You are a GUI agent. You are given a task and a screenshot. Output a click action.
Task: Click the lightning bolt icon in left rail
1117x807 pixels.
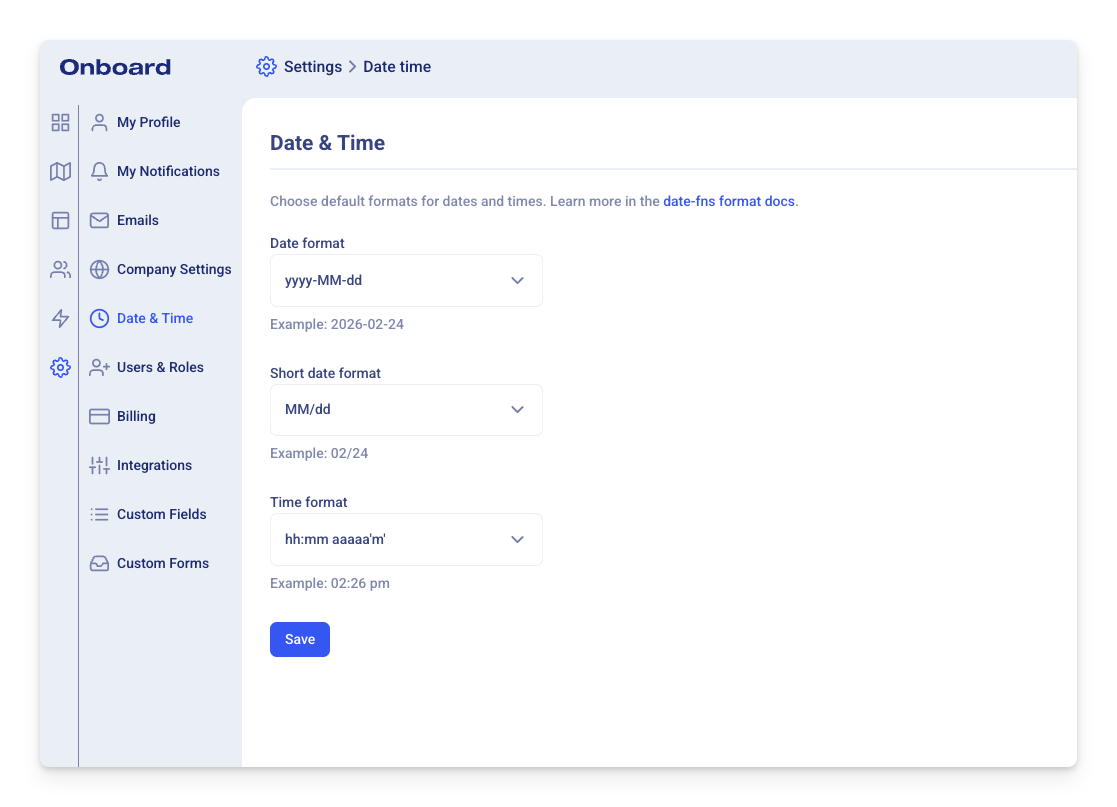click(61, 318)
